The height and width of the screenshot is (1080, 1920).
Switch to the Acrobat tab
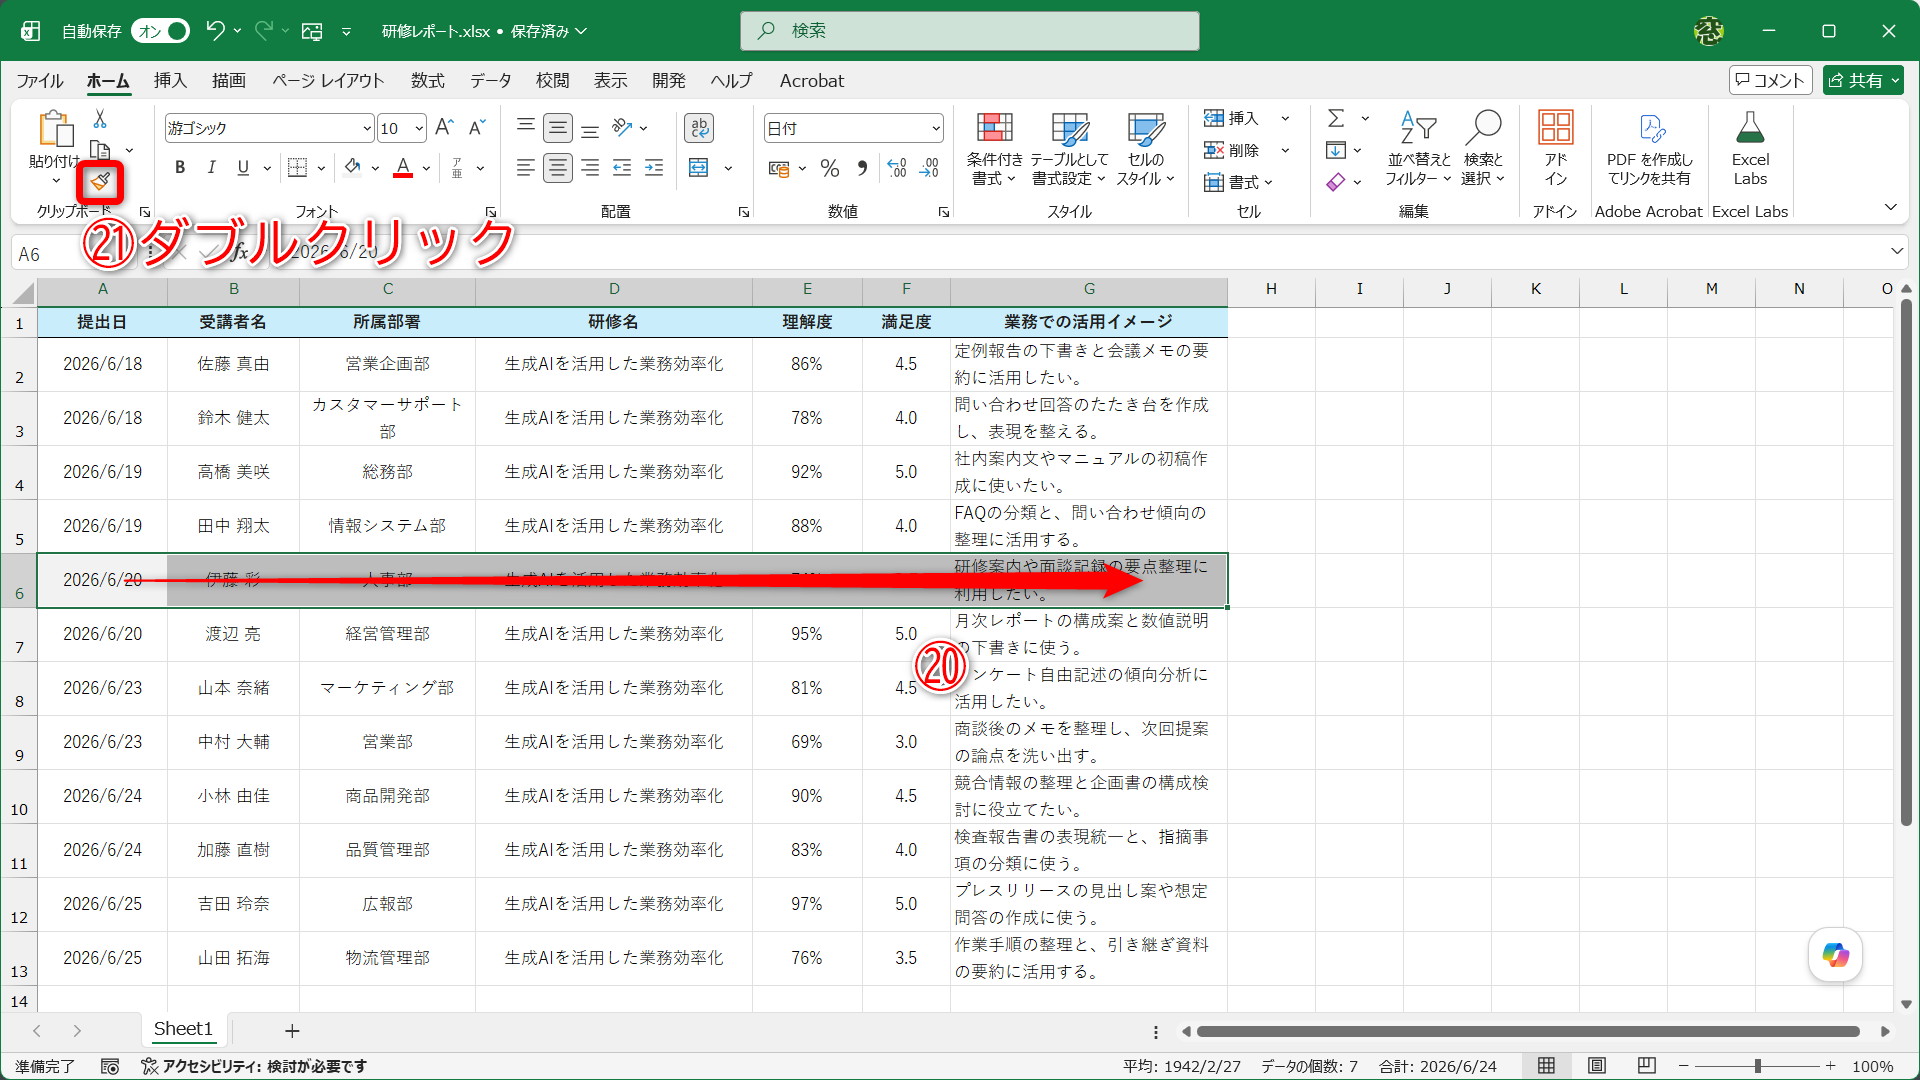point(812,81)
